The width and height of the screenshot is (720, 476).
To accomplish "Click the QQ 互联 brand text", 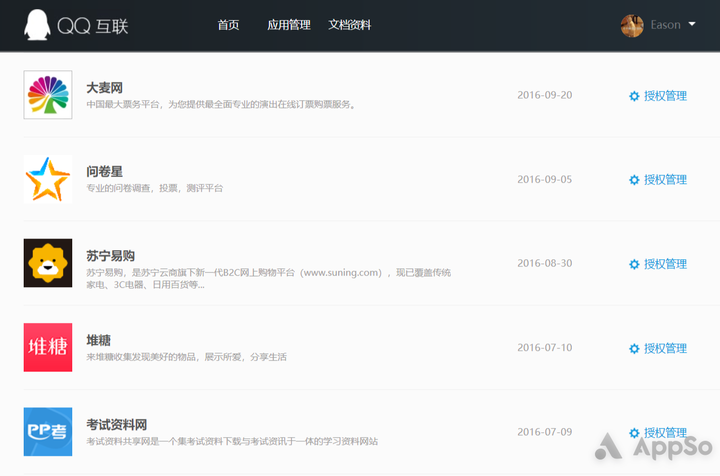I will coord(92,26).
